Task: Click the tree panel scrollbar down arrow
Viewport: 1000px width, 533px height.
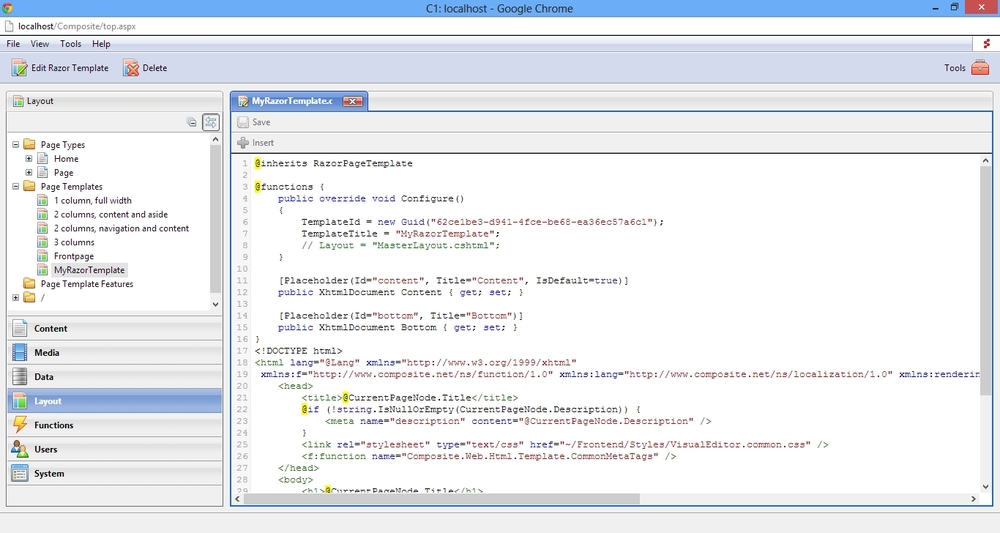Action: coord(216,304)
